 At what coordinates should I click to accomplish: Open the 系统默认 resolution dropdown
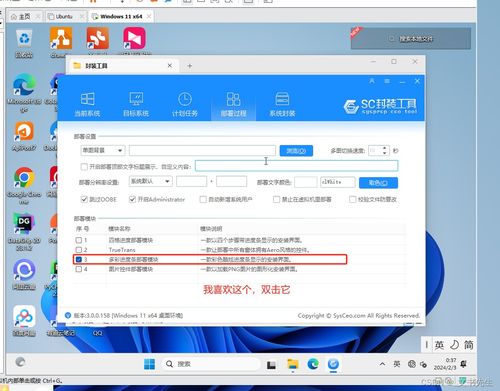(150, 181)
